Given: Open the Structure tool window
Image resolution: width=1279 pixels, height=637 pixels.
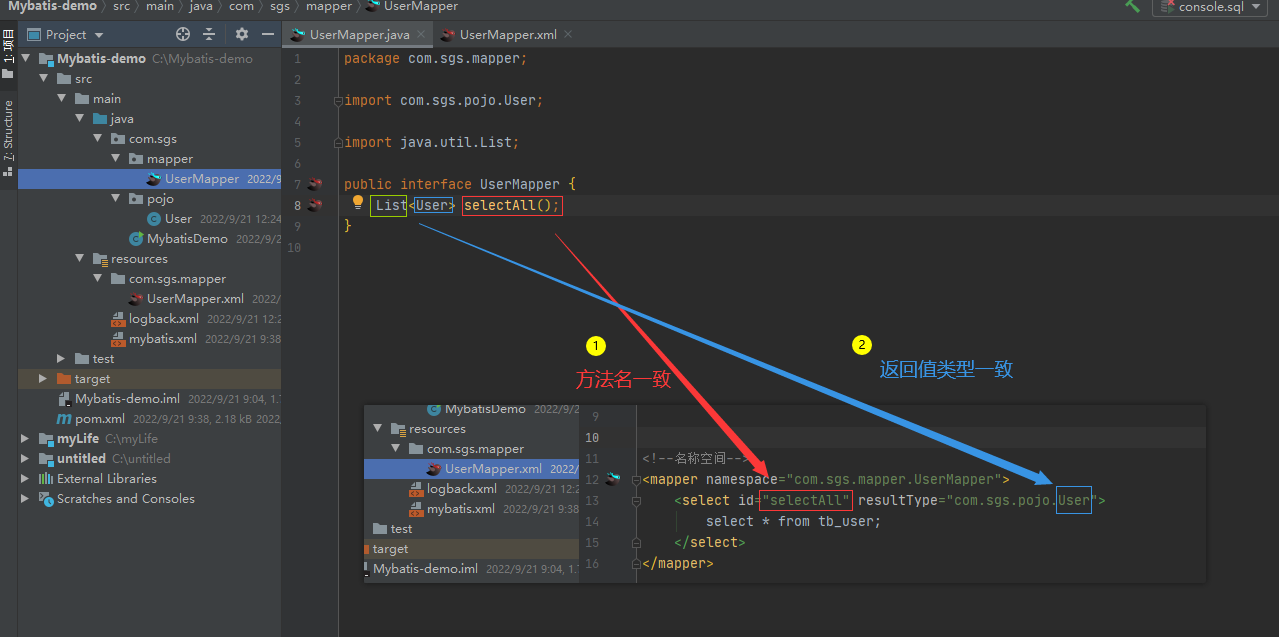Looking at the screenshot, I should tap(8, 138).
